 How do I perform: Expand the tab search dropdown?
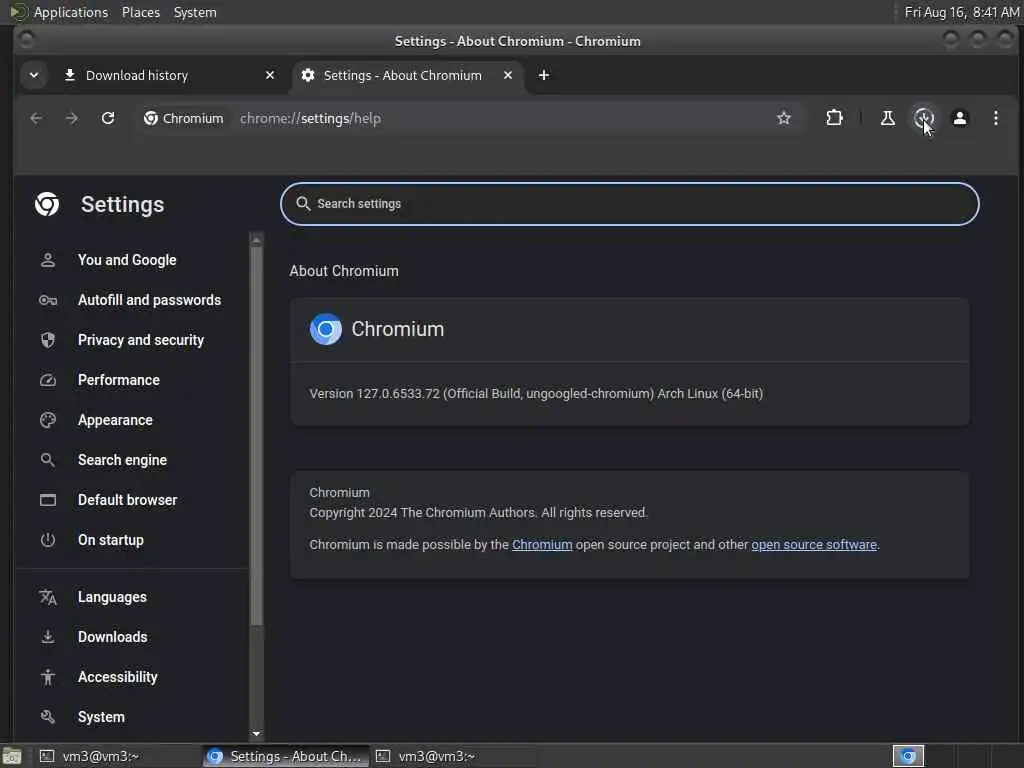(x=34, y=75)
